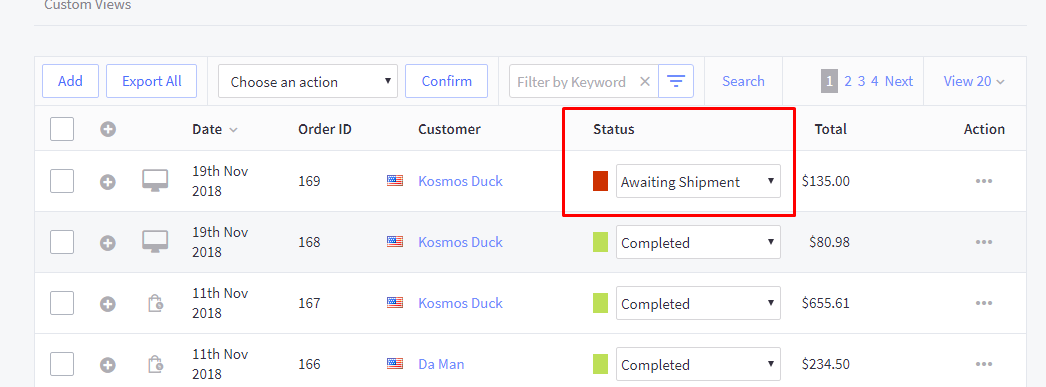Image resolution: width=1046 pixels, height=387 pixels.
Task: Click the shopping bag icon for order 167
Action: tap(155, 304)
